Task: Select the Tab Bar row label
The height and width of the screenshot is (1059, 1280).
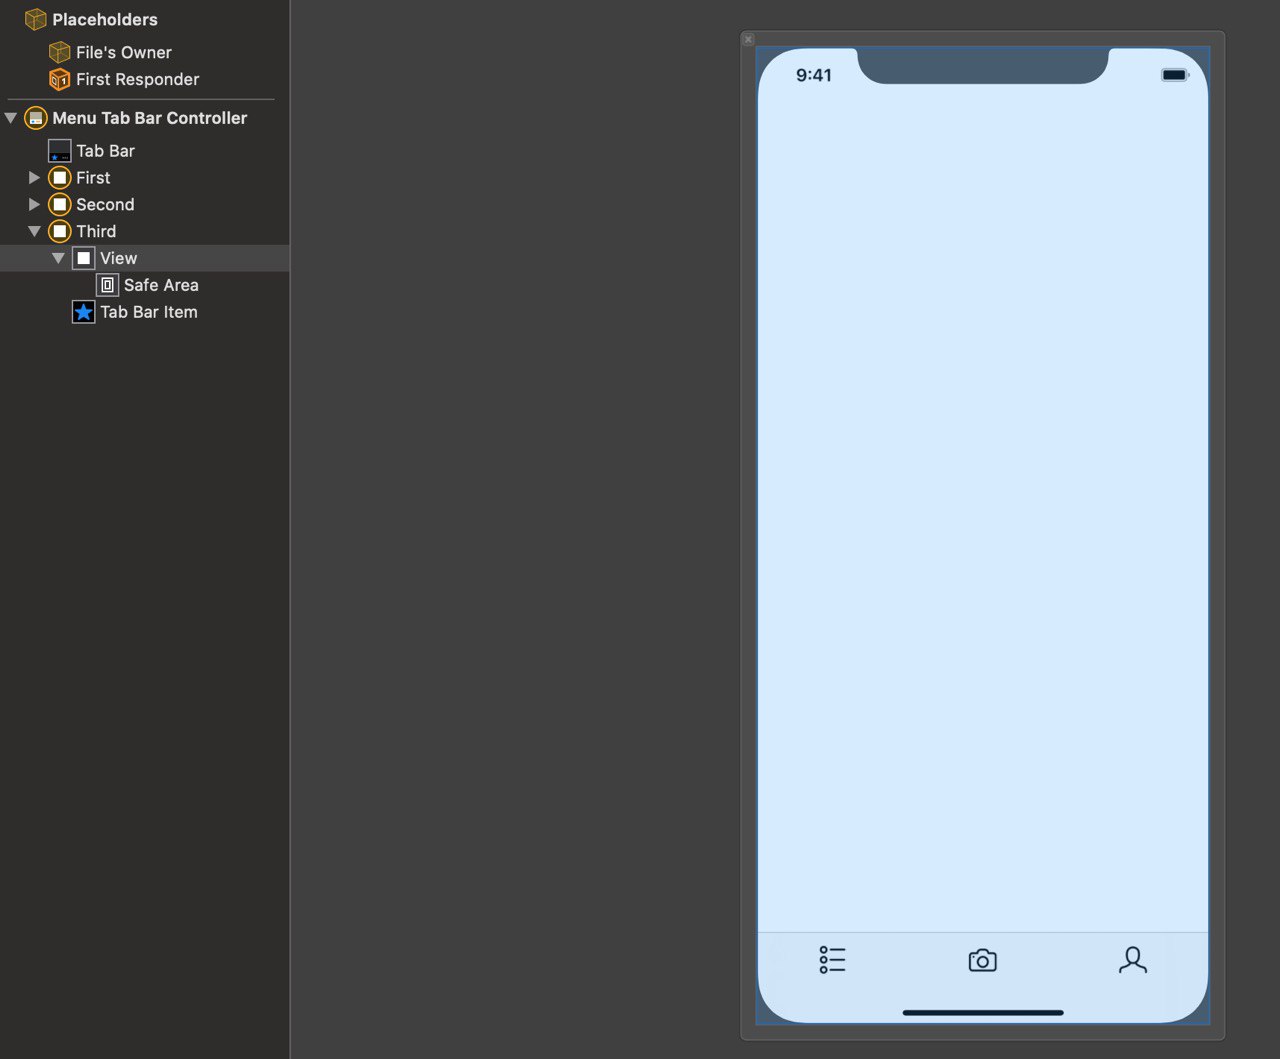Action: click(x=106, y=151)
